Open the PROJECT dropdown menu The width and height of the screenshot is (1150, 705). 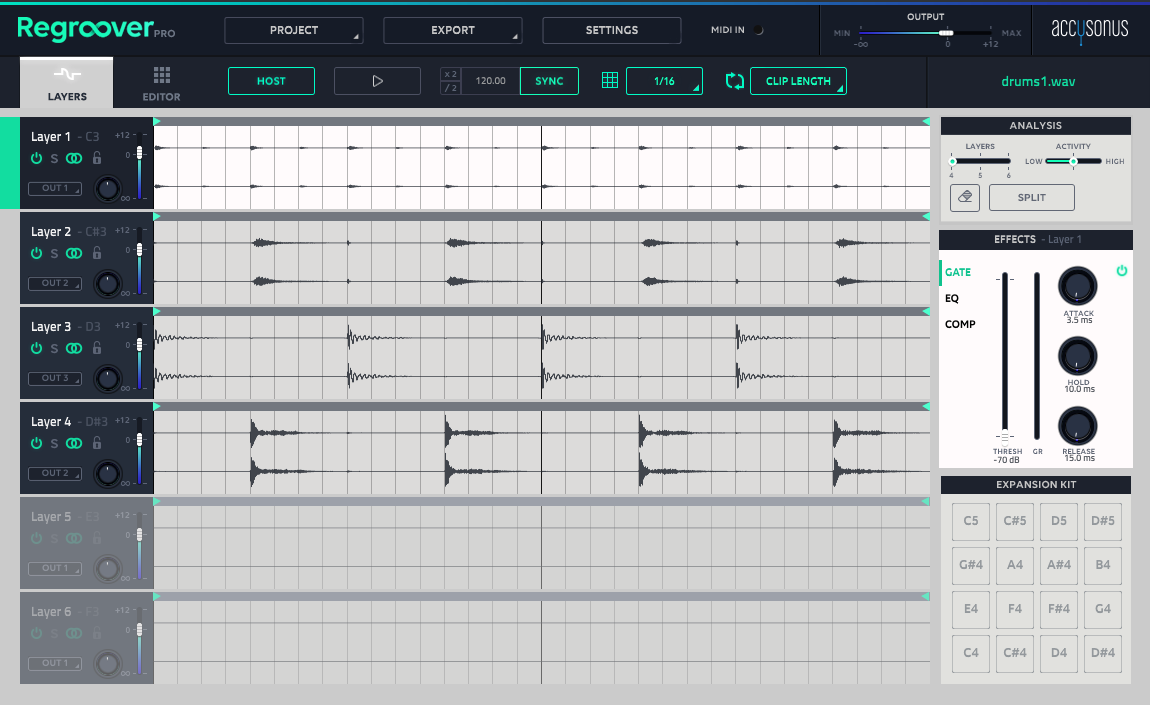[293, 30]
